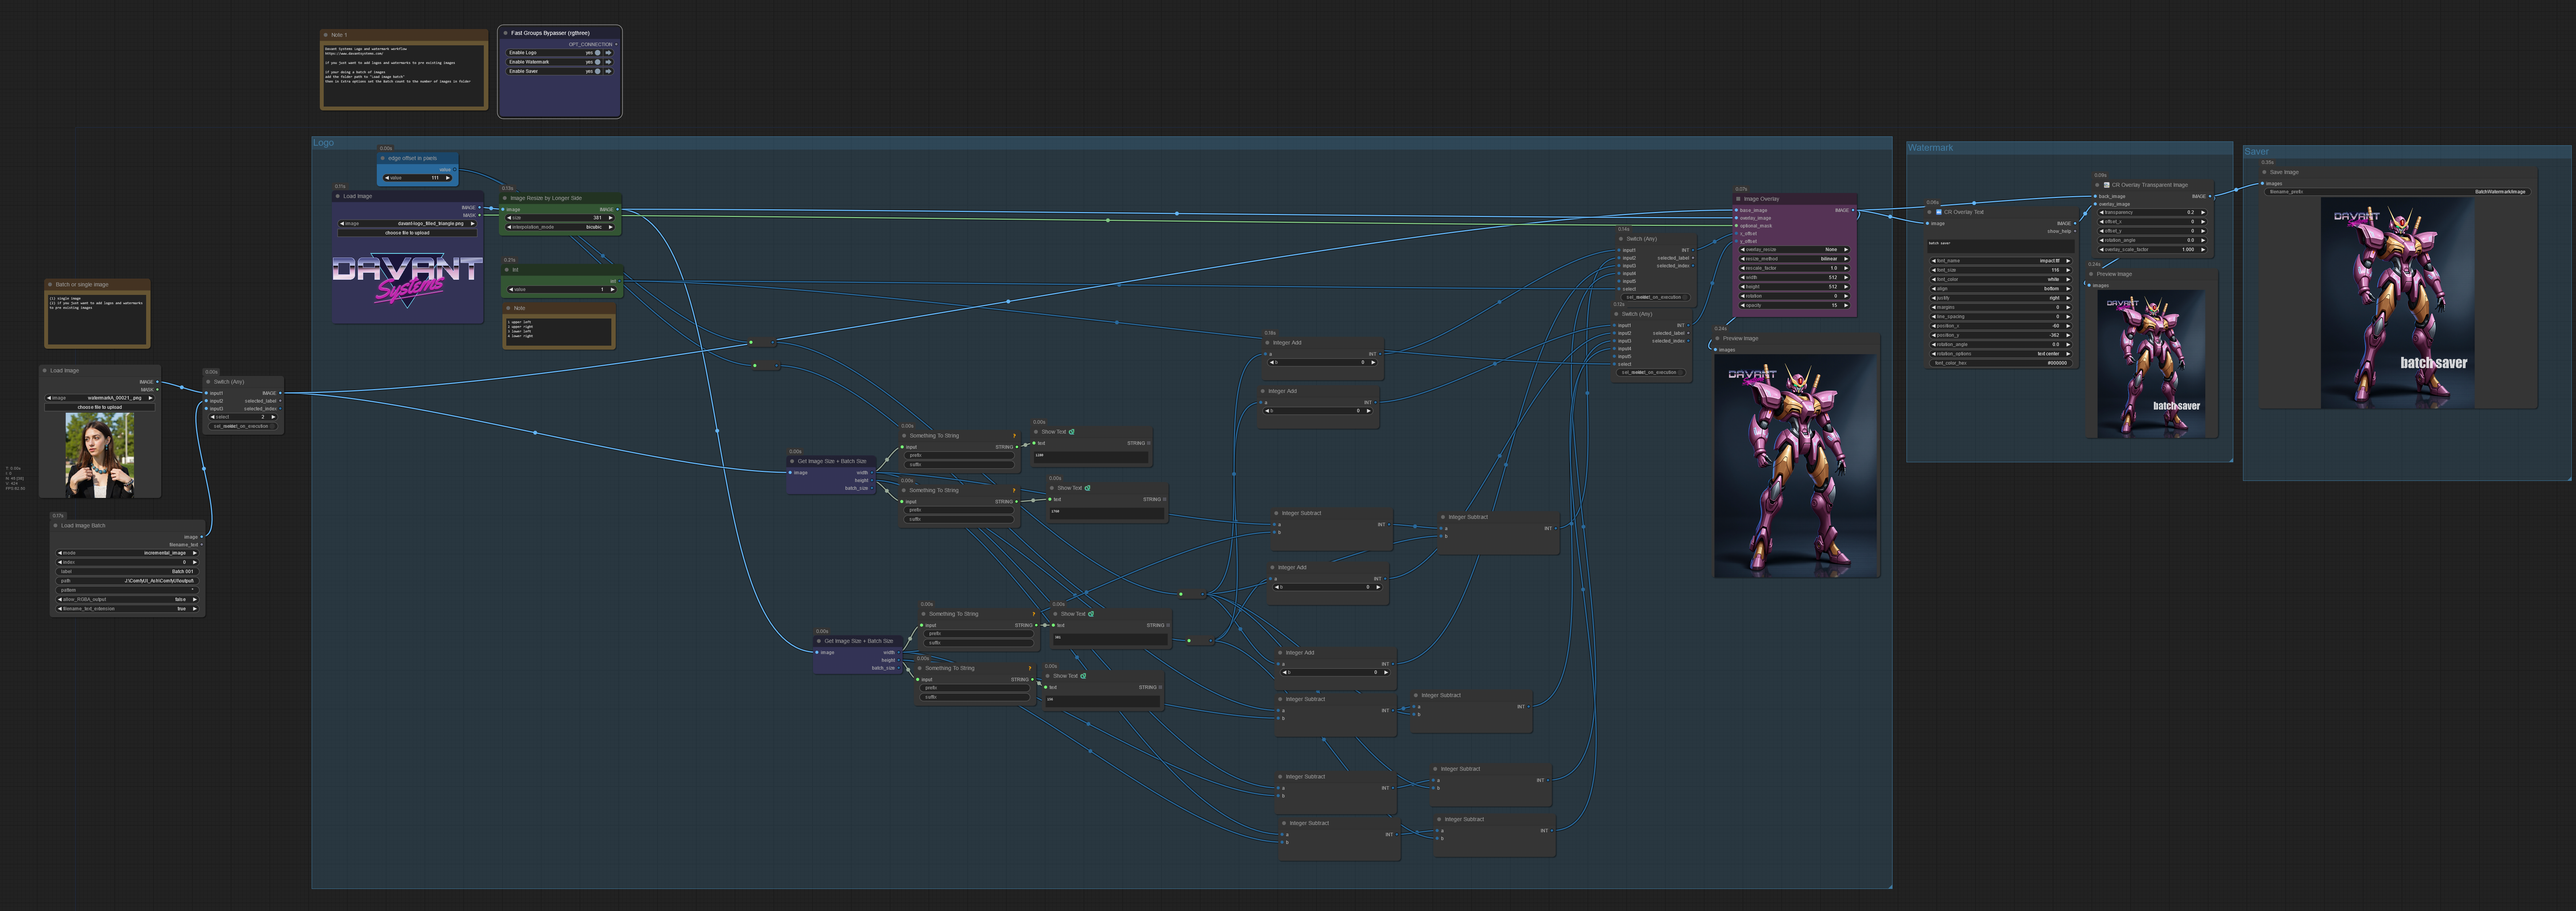Click the arrow icon beside Enable Watermark
This screenshot has height=911, width=2576.
tap(608, 62)
